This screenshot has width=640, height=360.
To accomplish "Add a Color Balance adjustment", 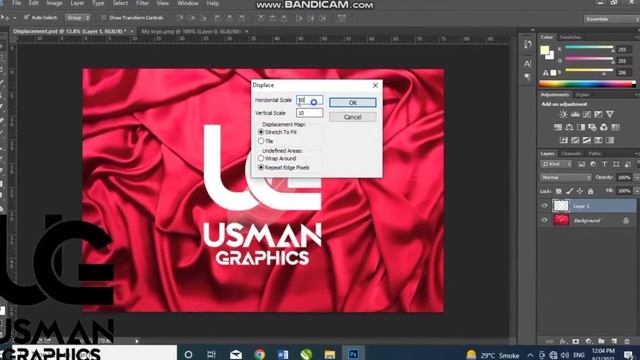I will tap(569, 127).
